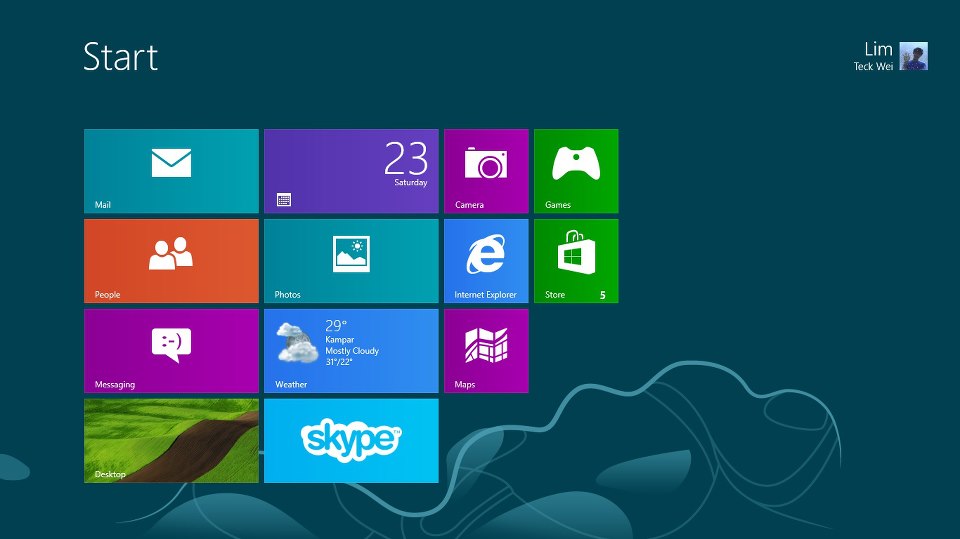
Task: Open the Weather tile for Kampar
Action: point(351,351)
